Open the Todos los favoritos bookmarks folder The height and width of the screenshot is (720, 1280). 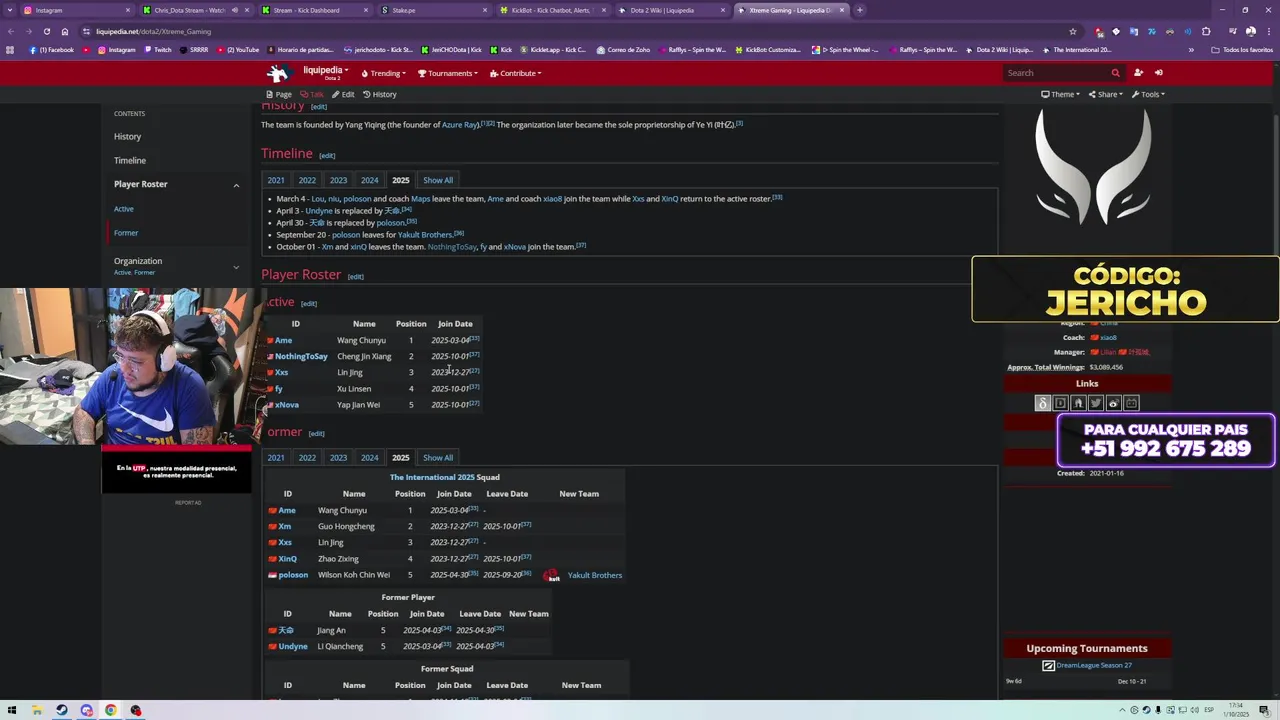click(x=1241, y=50)
